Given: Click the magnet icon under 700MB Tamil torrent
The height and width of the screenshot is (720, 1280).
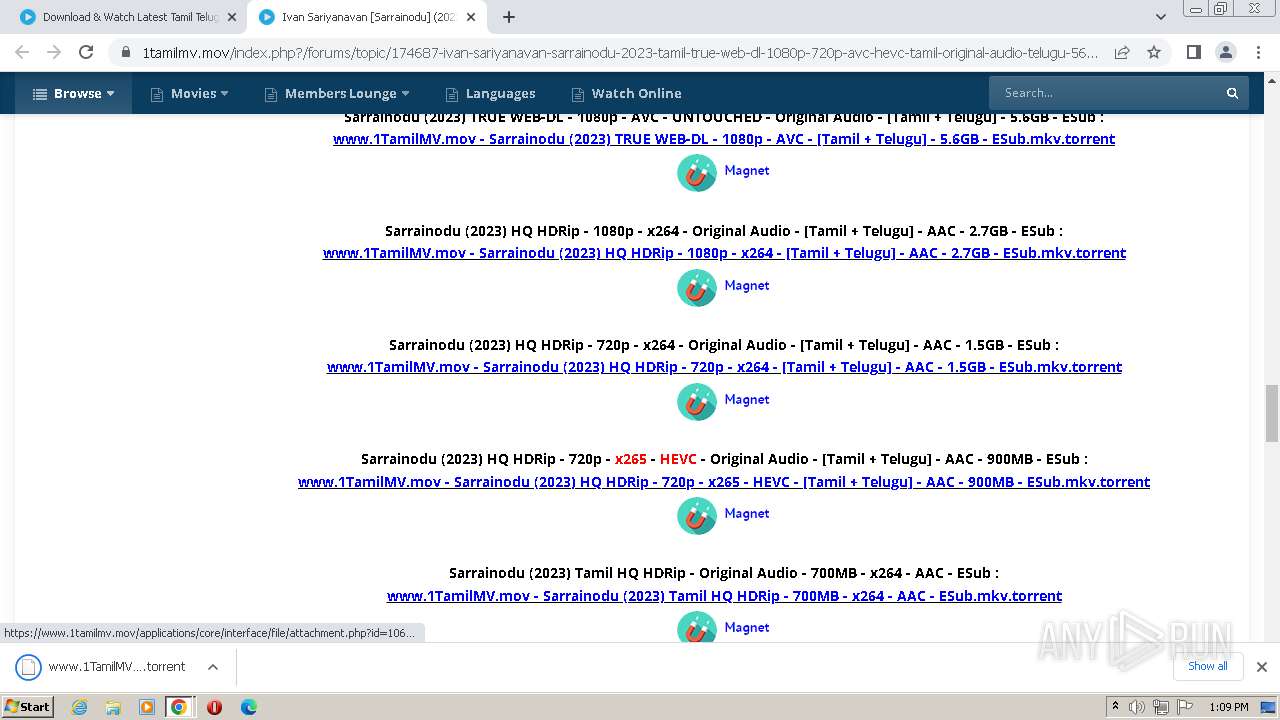Looking at the screenshot, I should [x=697, y=628].
